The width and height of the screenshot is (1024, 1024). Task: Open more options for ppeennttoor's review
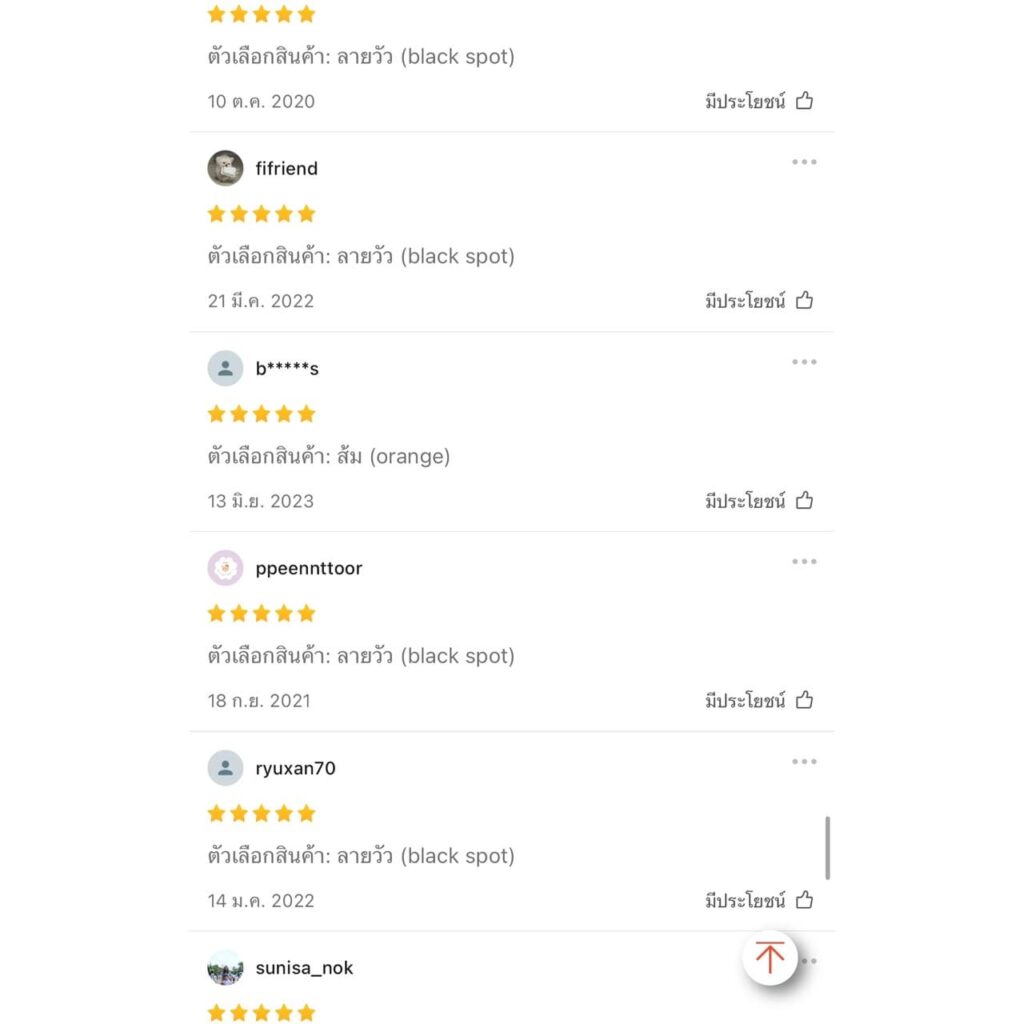(804, 562)
